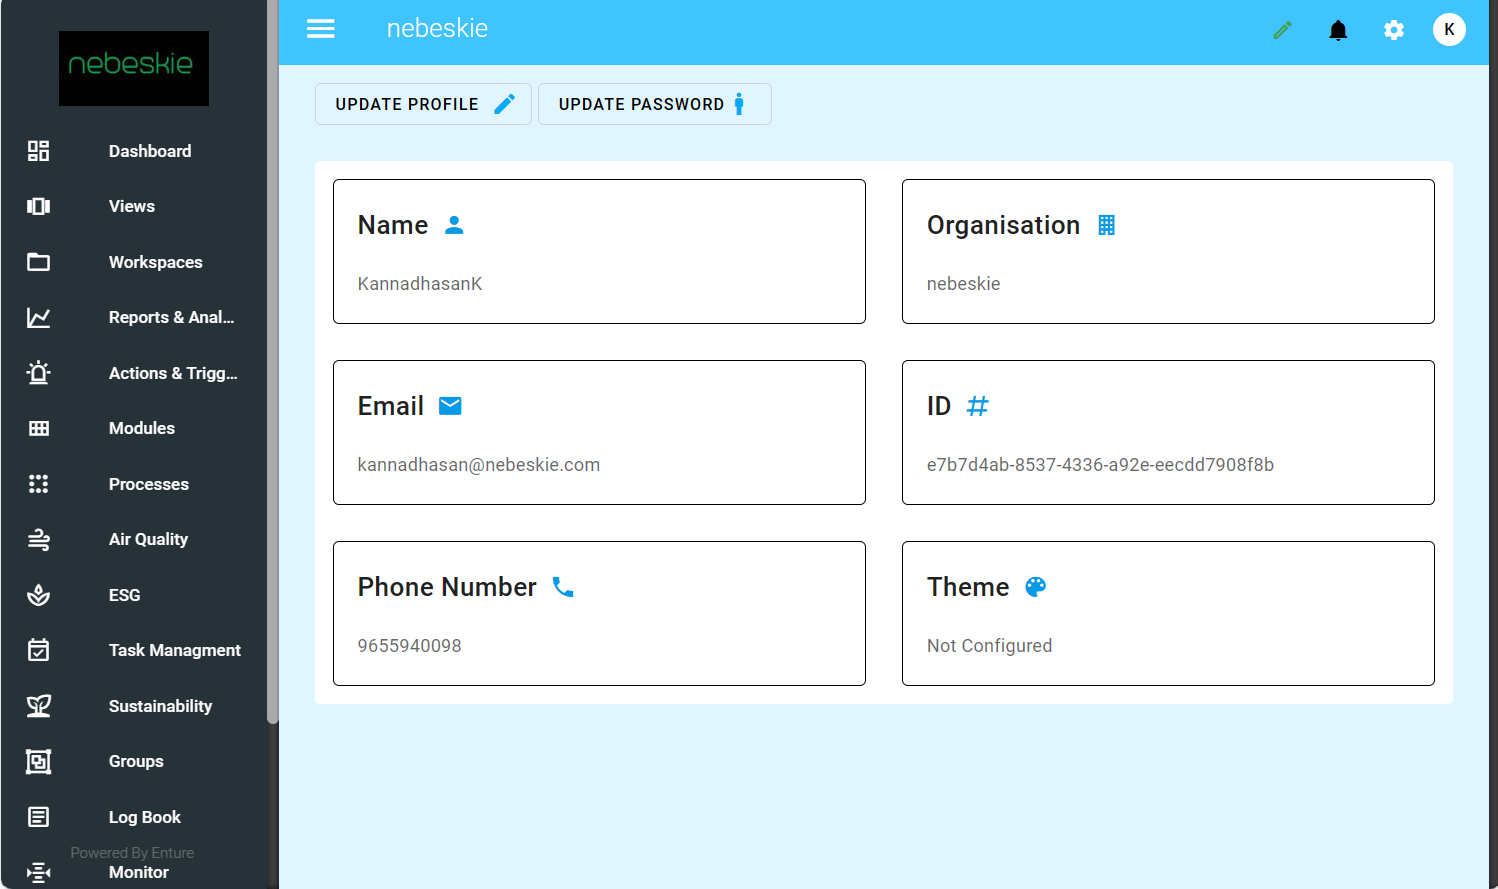Toggle the hamburger menu in the header
Viewport: 1498px width, 889px height.
pyautogui.click(x=321, y=29)
